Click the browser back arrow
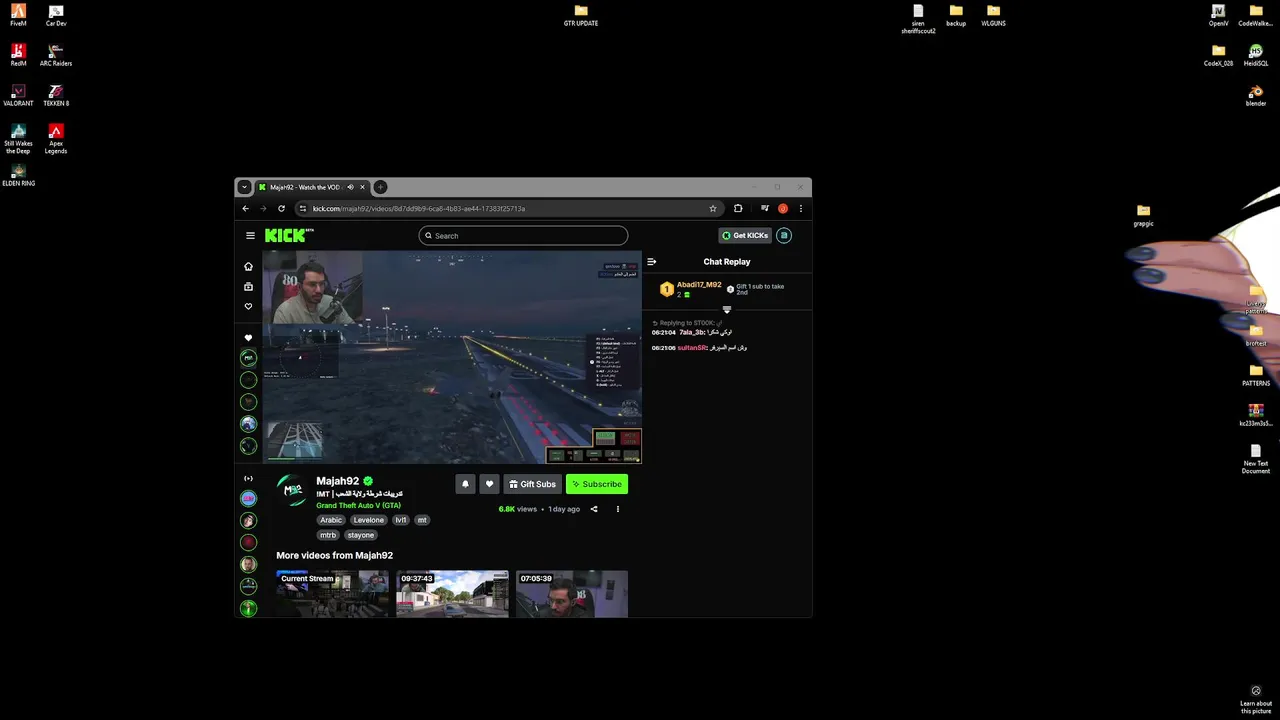1280x720 pixels. pos(246,209)
